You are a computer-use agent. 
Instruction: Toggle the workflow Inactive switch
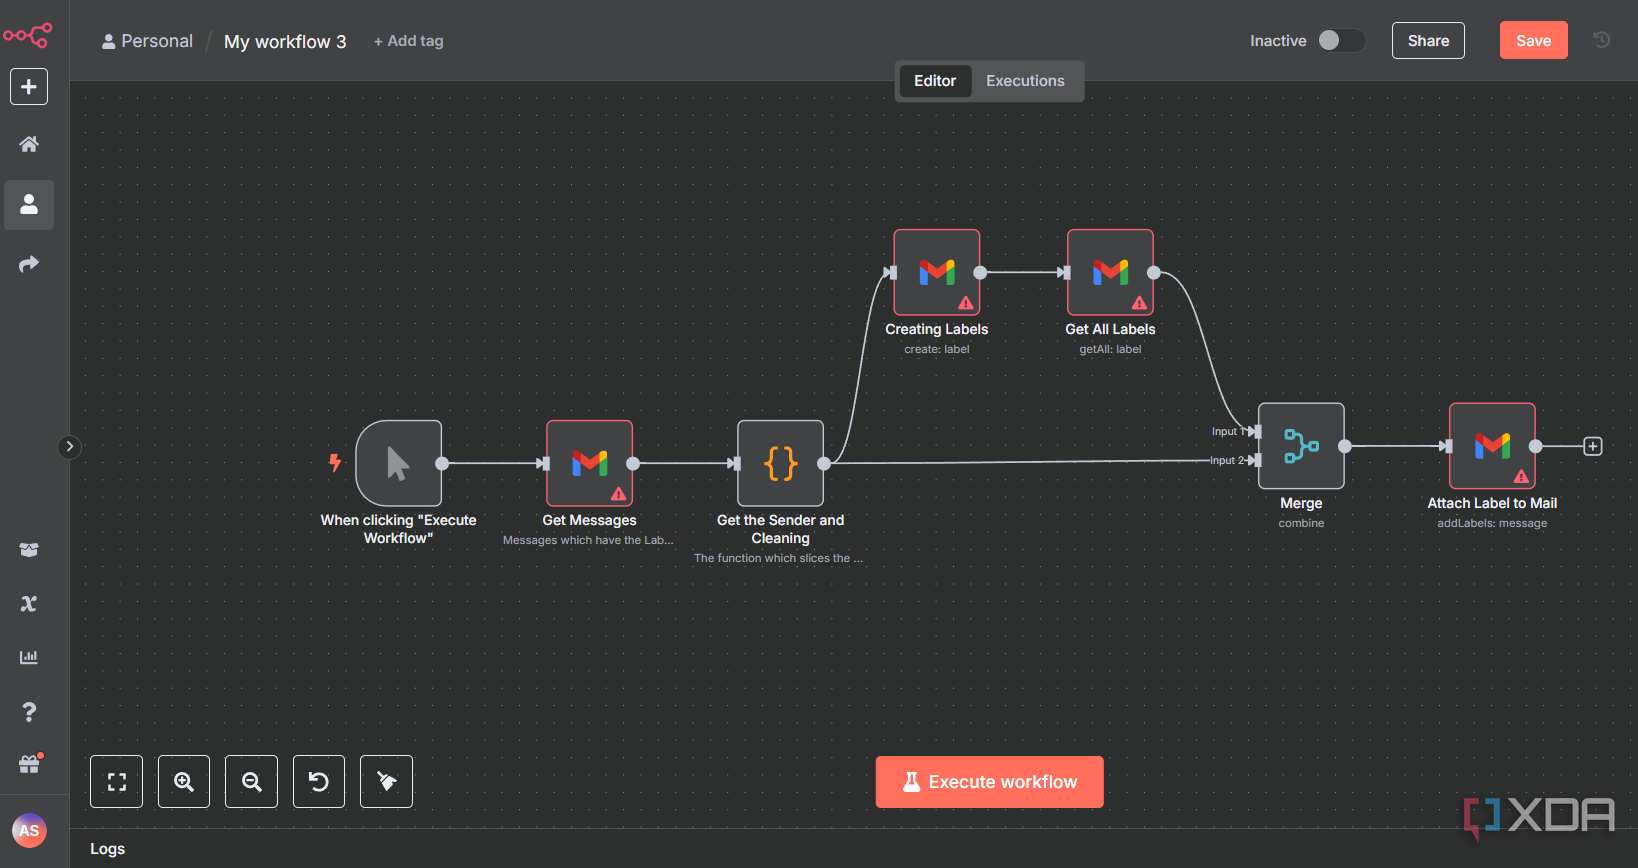1341,40
